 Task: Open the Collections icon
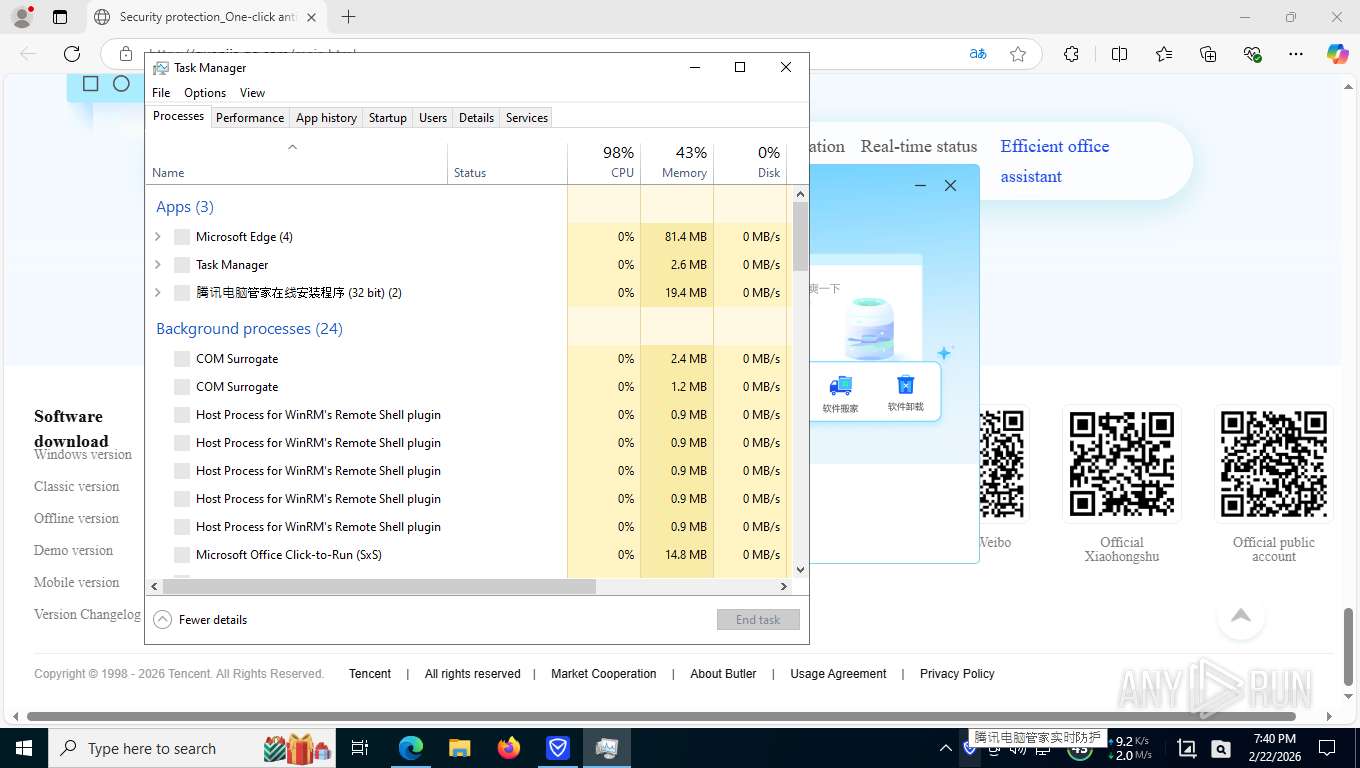[x=1208, y=54]
